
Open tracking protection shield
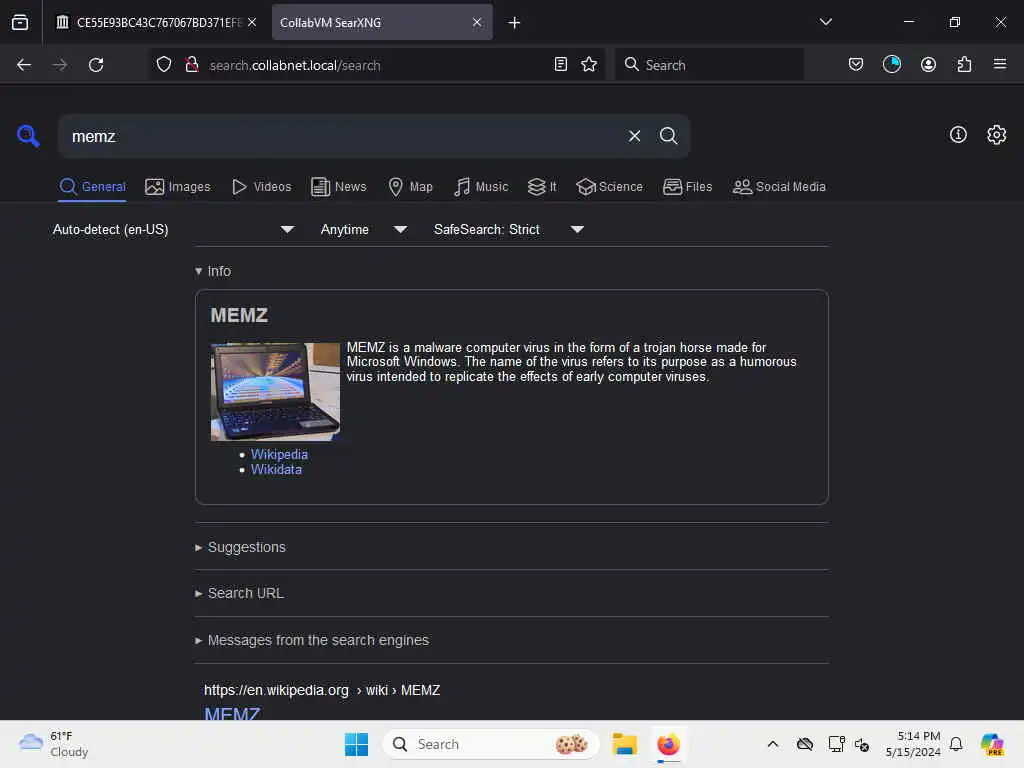164,65
